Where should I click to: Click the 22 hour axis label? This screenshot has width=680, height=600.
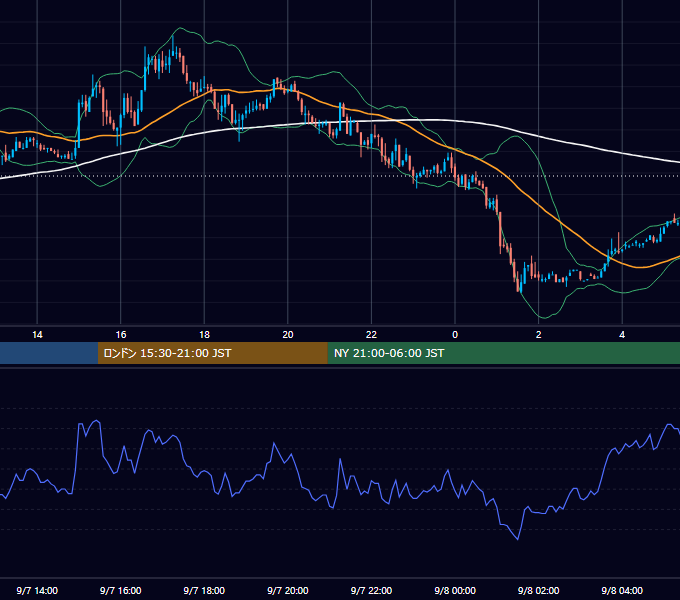tap(371, 335)
